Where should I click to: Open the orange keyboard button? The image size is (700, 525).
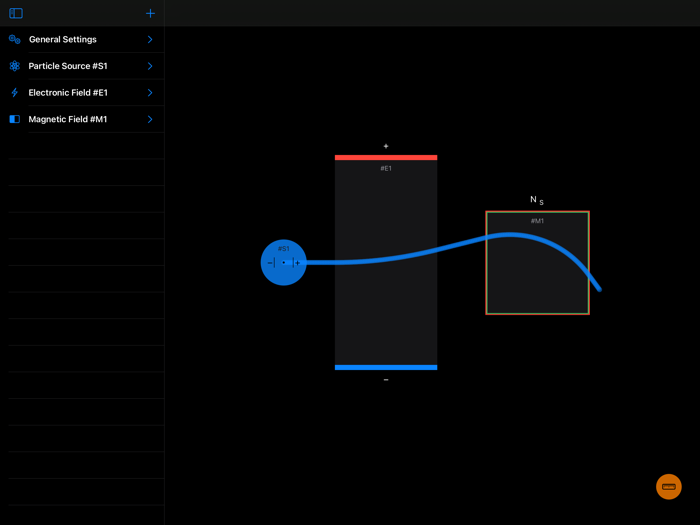669,487
